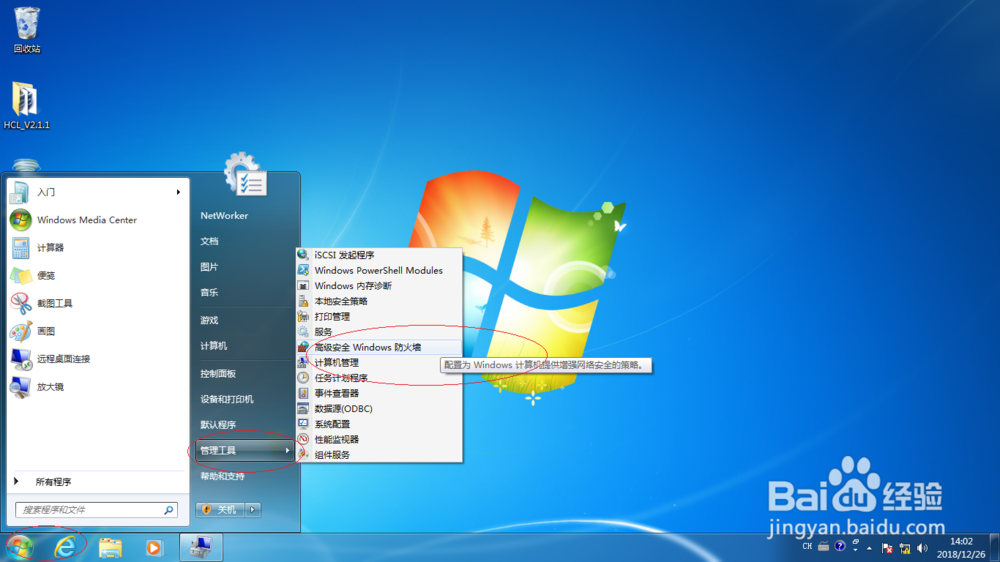Click the Windows 内存诊断 icon

[304, 285]
